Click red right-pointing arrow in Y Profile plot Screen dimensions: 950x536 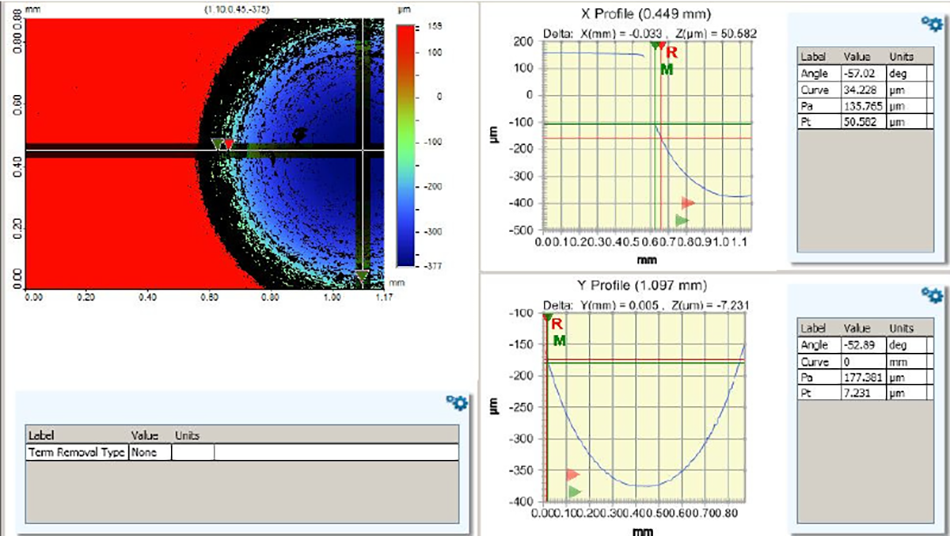[x=573, y=475]
